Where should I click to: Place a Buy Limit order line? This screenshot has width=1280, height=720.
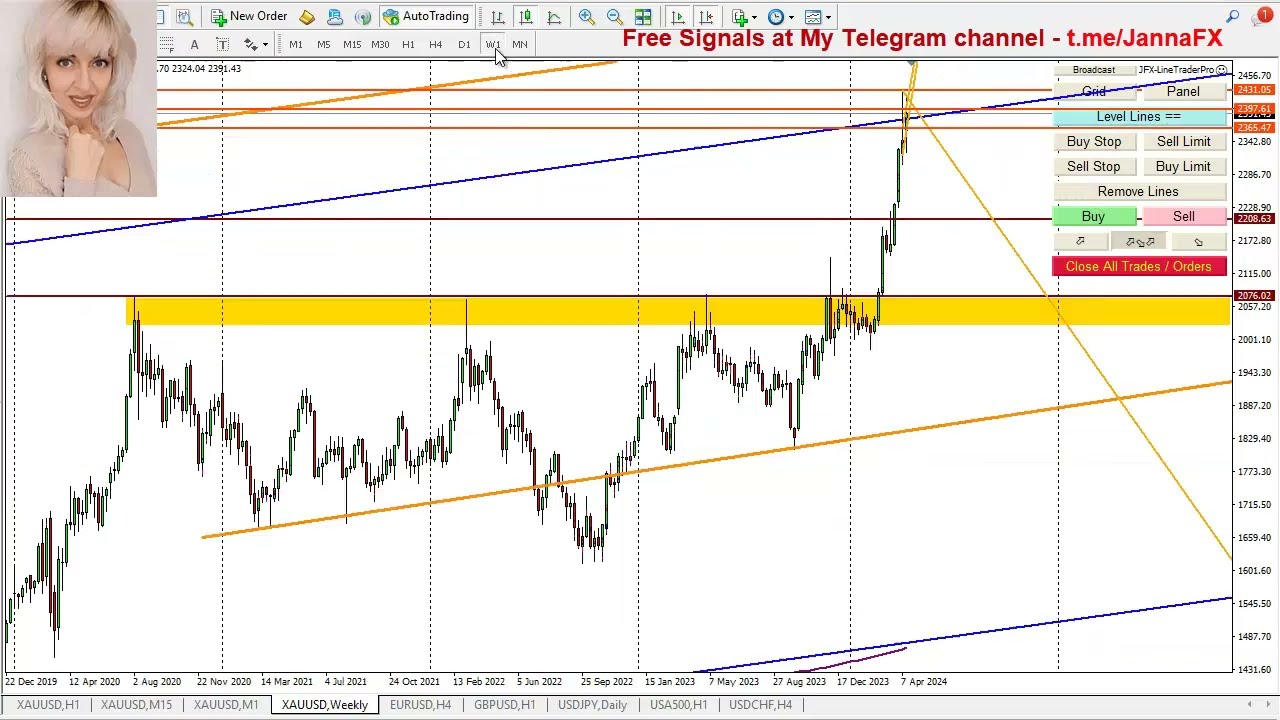coord(1183,166)
